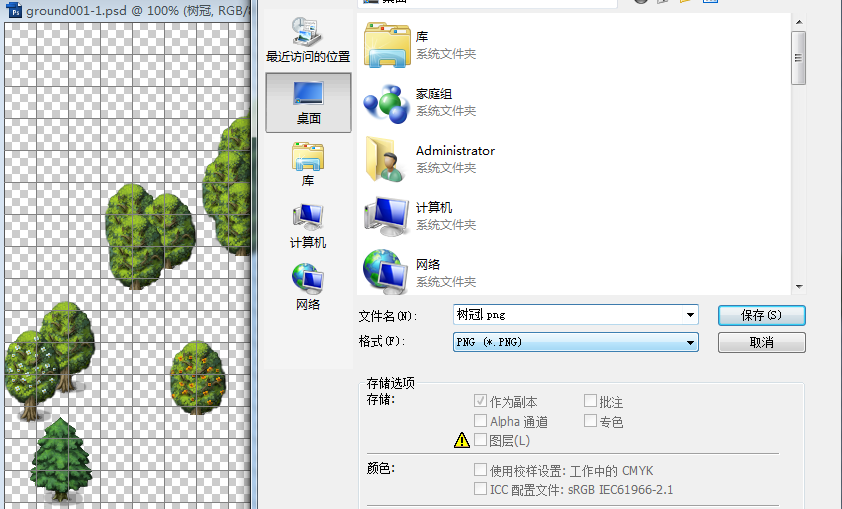
Task: Select the 计算机 icon in the file list
Action: (x=387, y=216)
